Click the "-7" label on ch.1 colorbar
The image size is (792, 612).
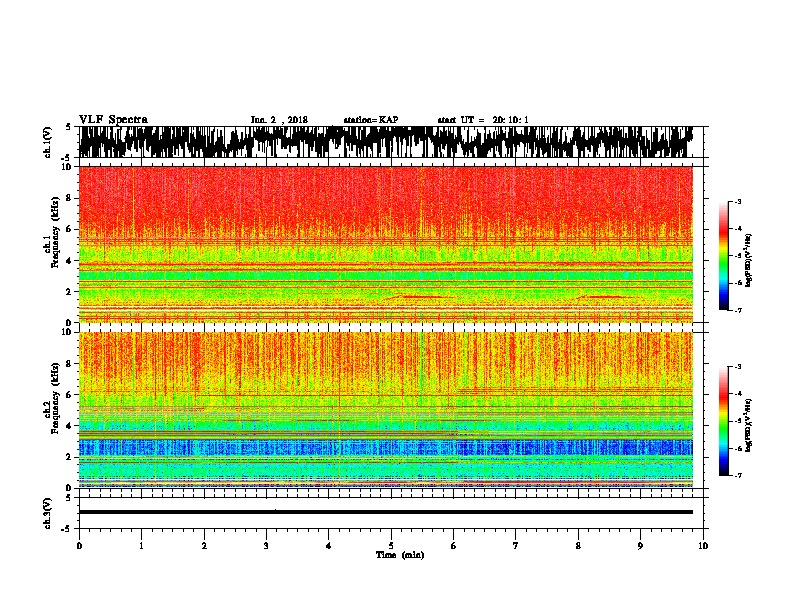[738, 310]
